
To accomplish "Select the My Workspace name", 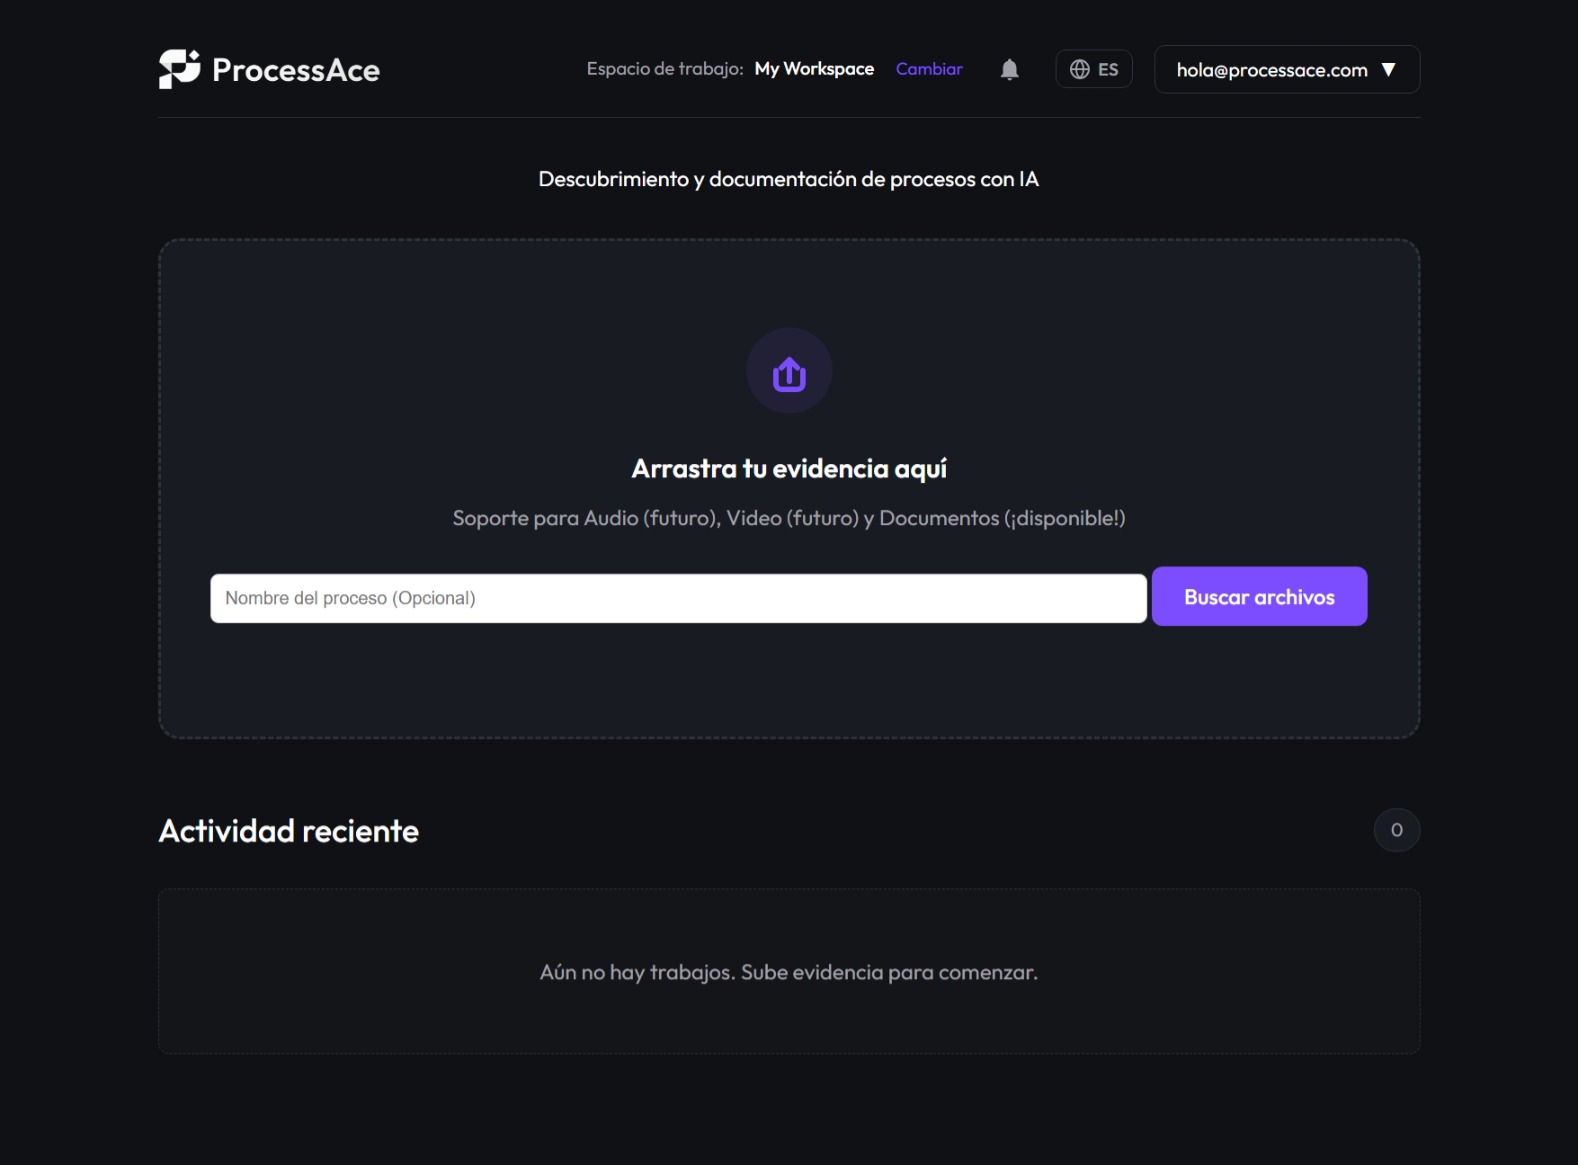I will pos(814,69).
